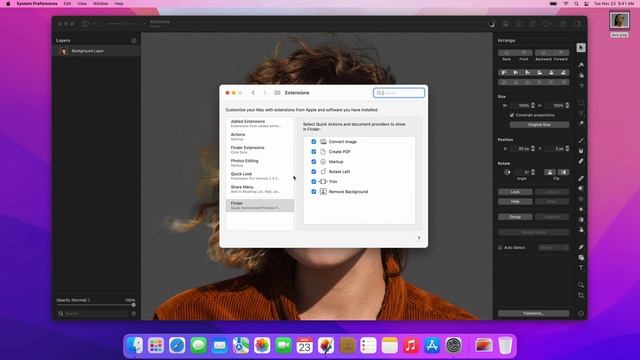Uncheck the Create PDF quick action

click(313, 151)
